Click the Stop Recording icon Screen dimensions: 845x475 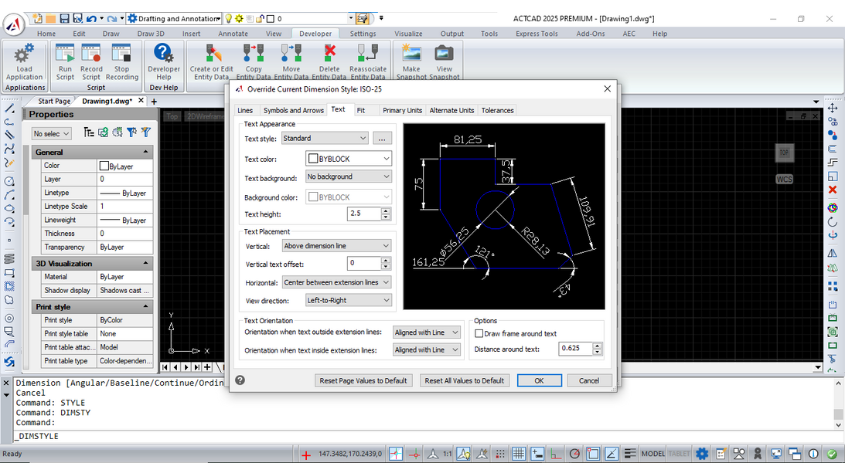(121, 54)
